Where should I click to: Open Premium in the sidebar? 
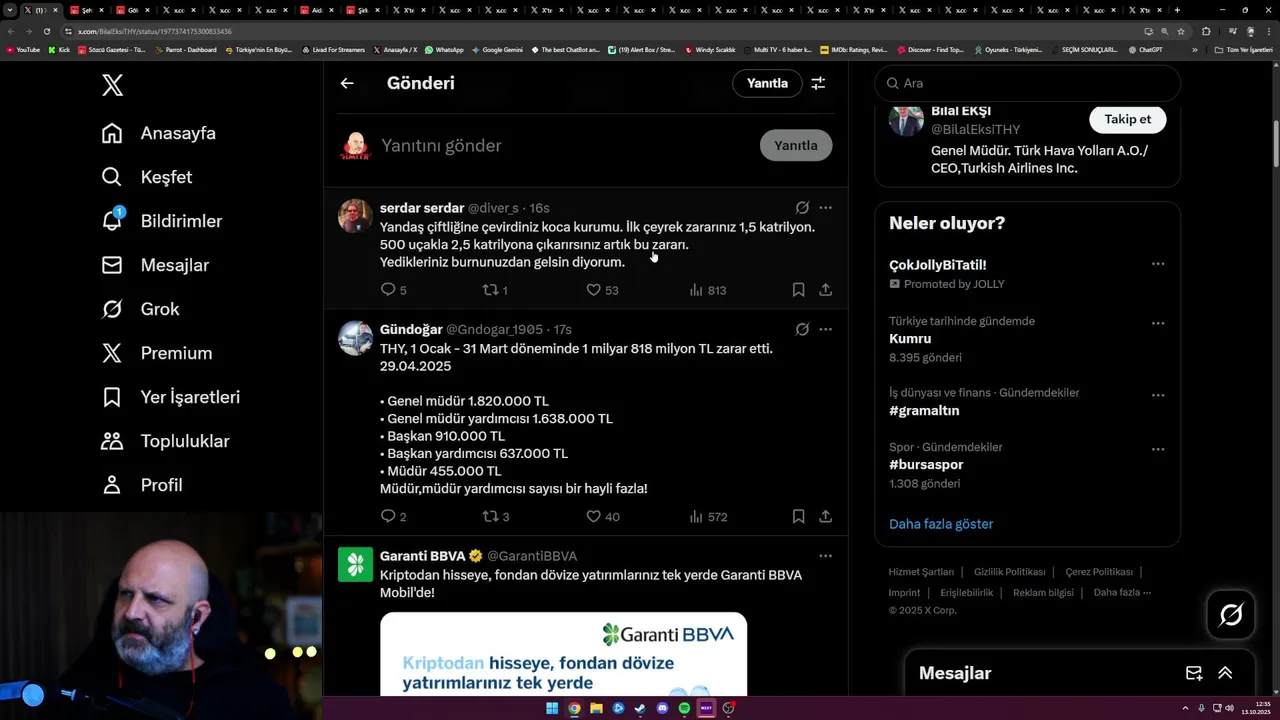(x=157, y=353)
